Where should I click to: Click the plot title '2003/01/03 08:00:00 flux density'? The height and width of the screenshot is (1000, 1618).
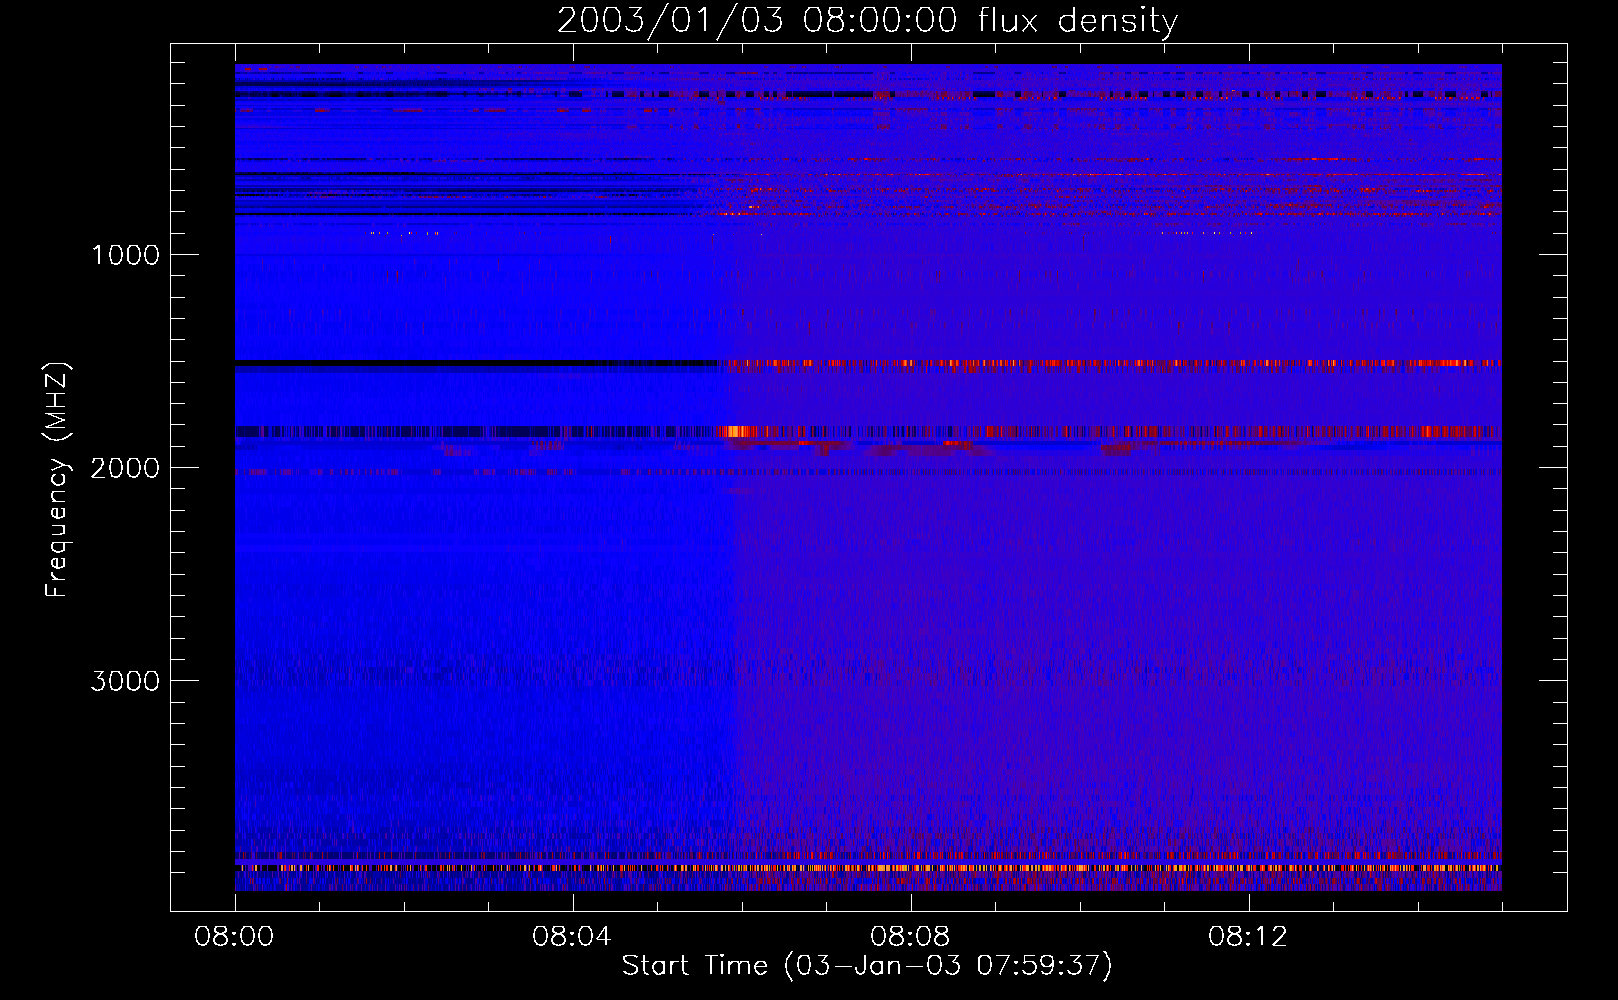coord(867,21)
